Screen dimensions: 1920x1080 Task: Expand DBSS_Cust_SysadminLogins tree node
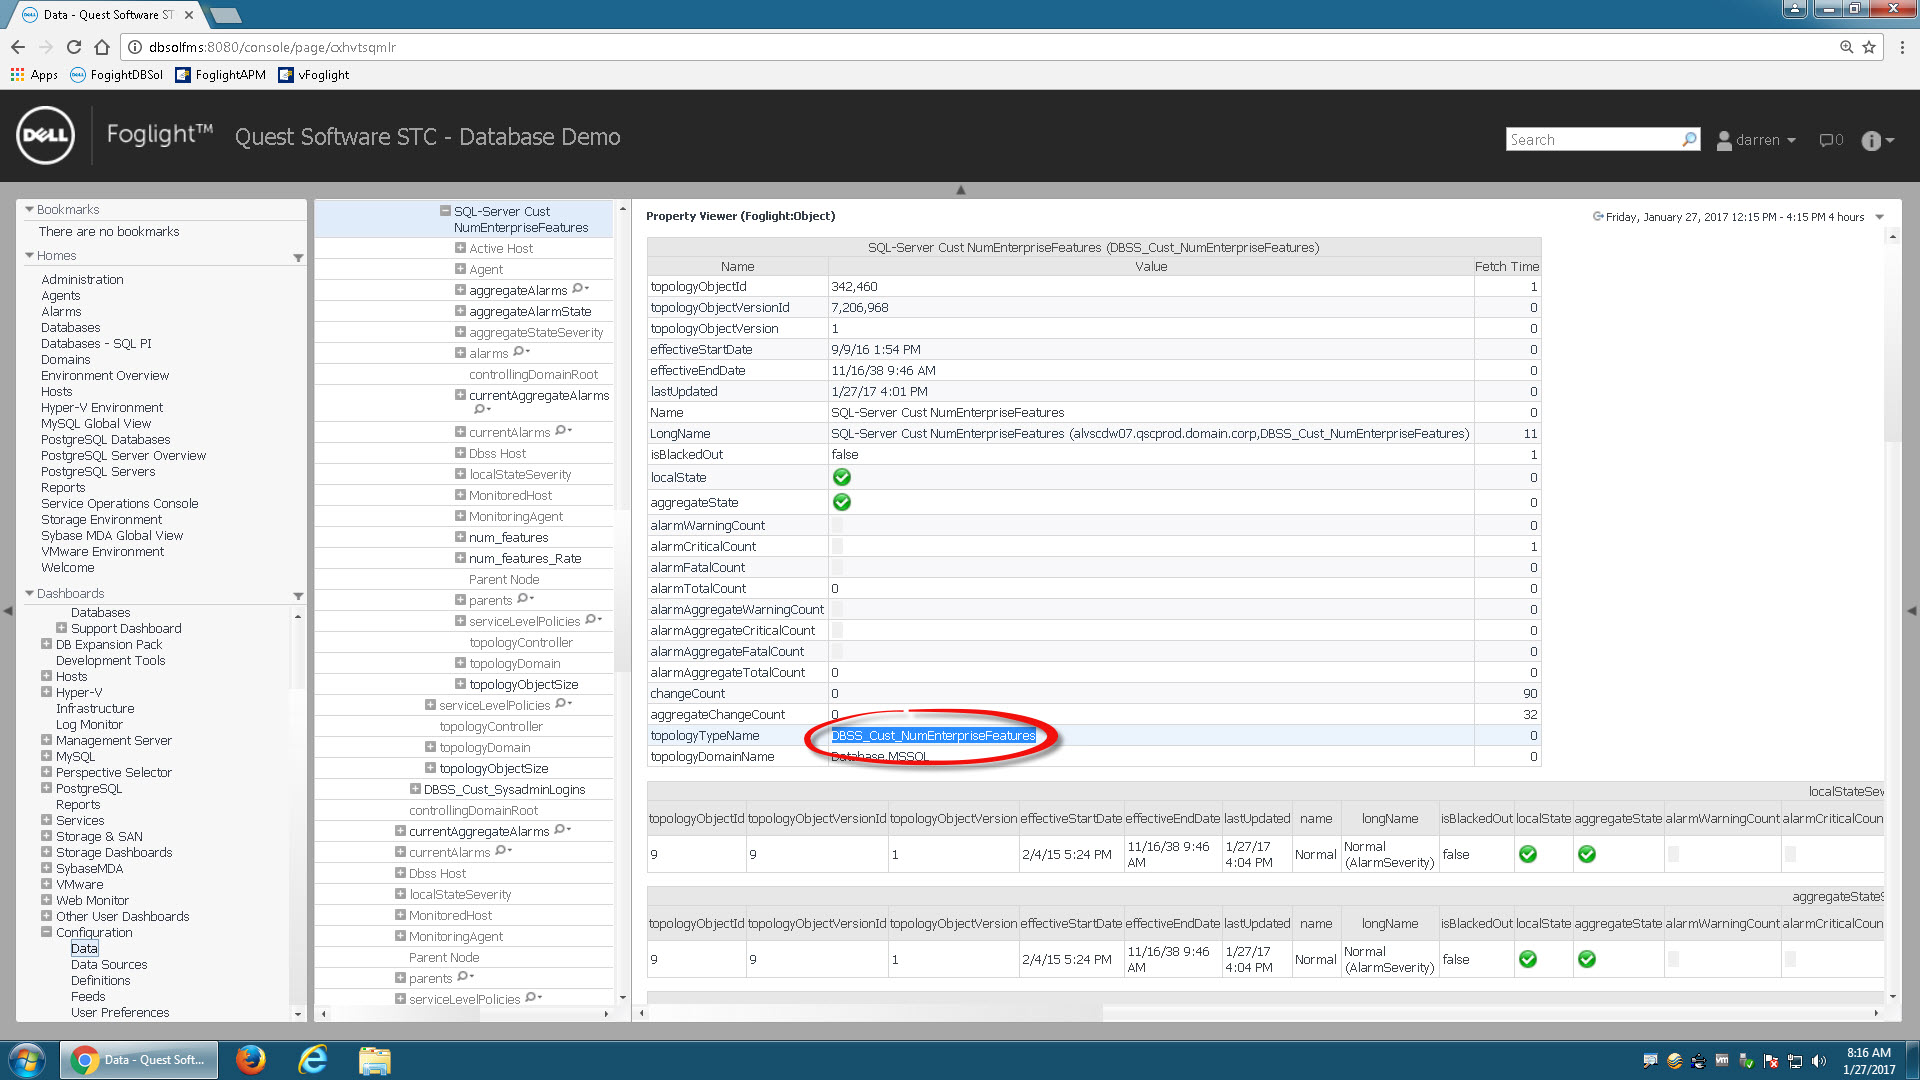click(x=415, y=789)
